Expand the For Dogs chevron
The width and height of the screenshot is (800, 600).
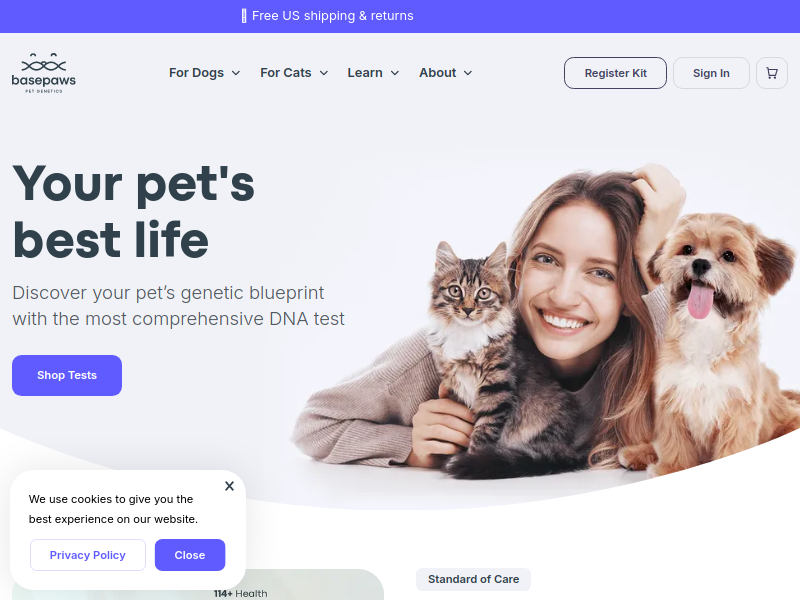[x=236, y=73]
